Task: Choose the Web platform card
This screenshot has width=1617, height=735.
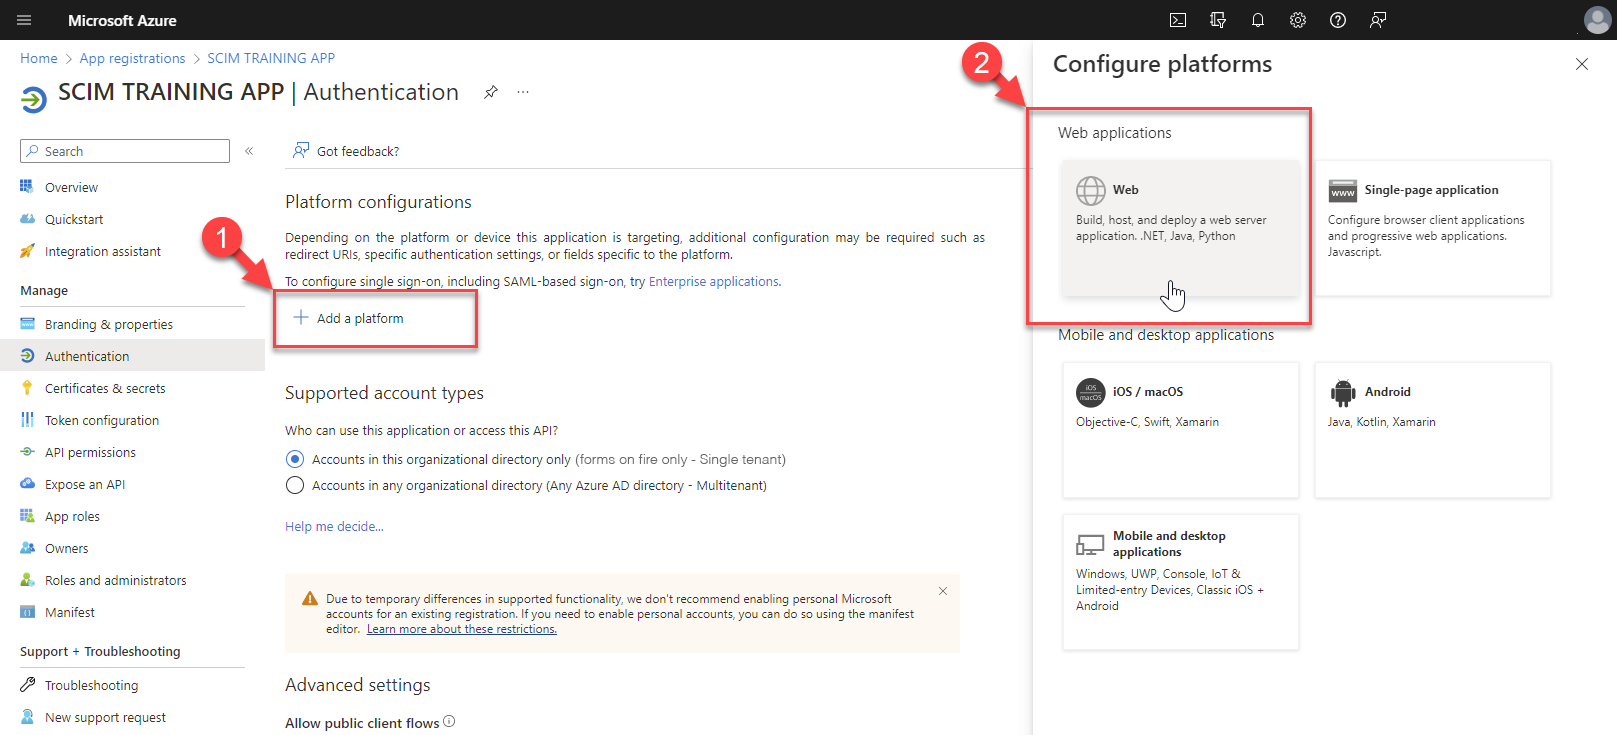Action: (x=1180, y=228)
